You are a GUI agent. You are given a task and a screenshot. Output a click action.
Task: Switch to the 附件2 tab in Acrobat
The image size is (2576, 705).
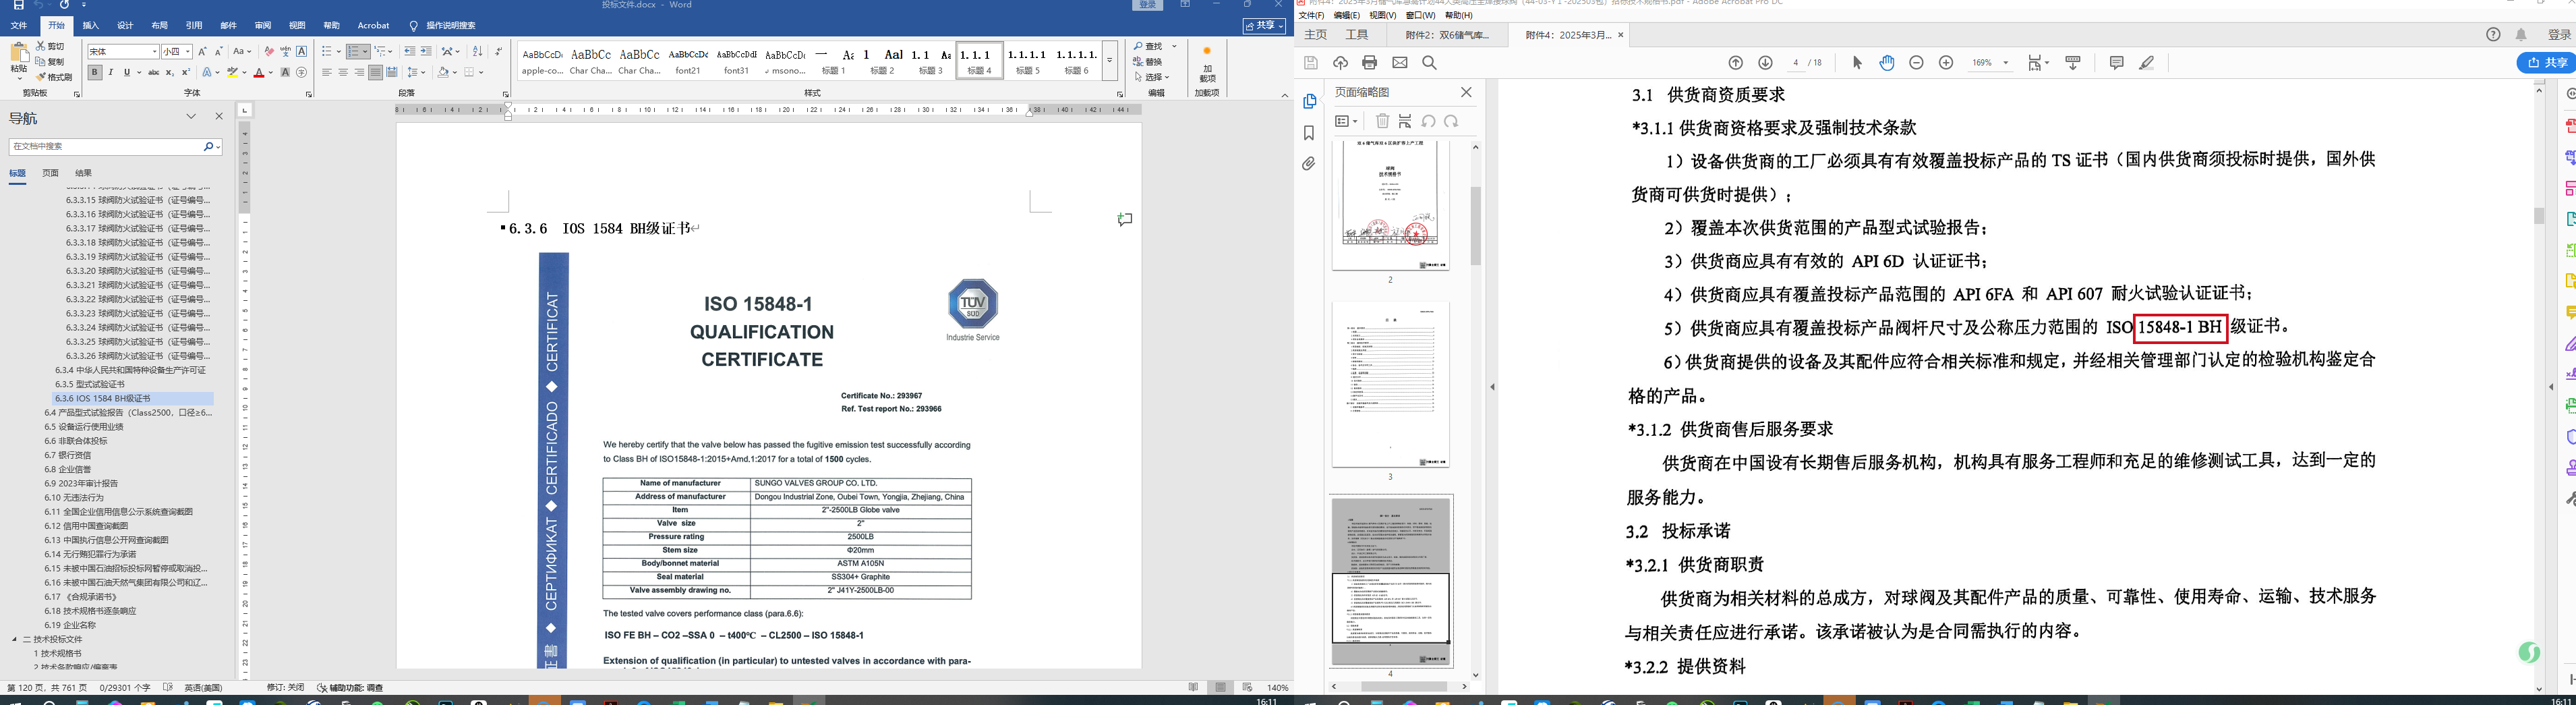[x=1447, y=35]
